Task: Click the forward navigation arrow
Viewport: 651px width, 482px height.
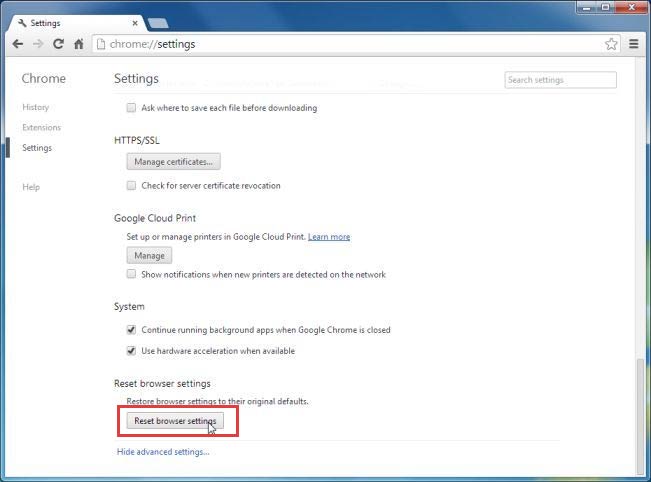Action: coord(38,44)
